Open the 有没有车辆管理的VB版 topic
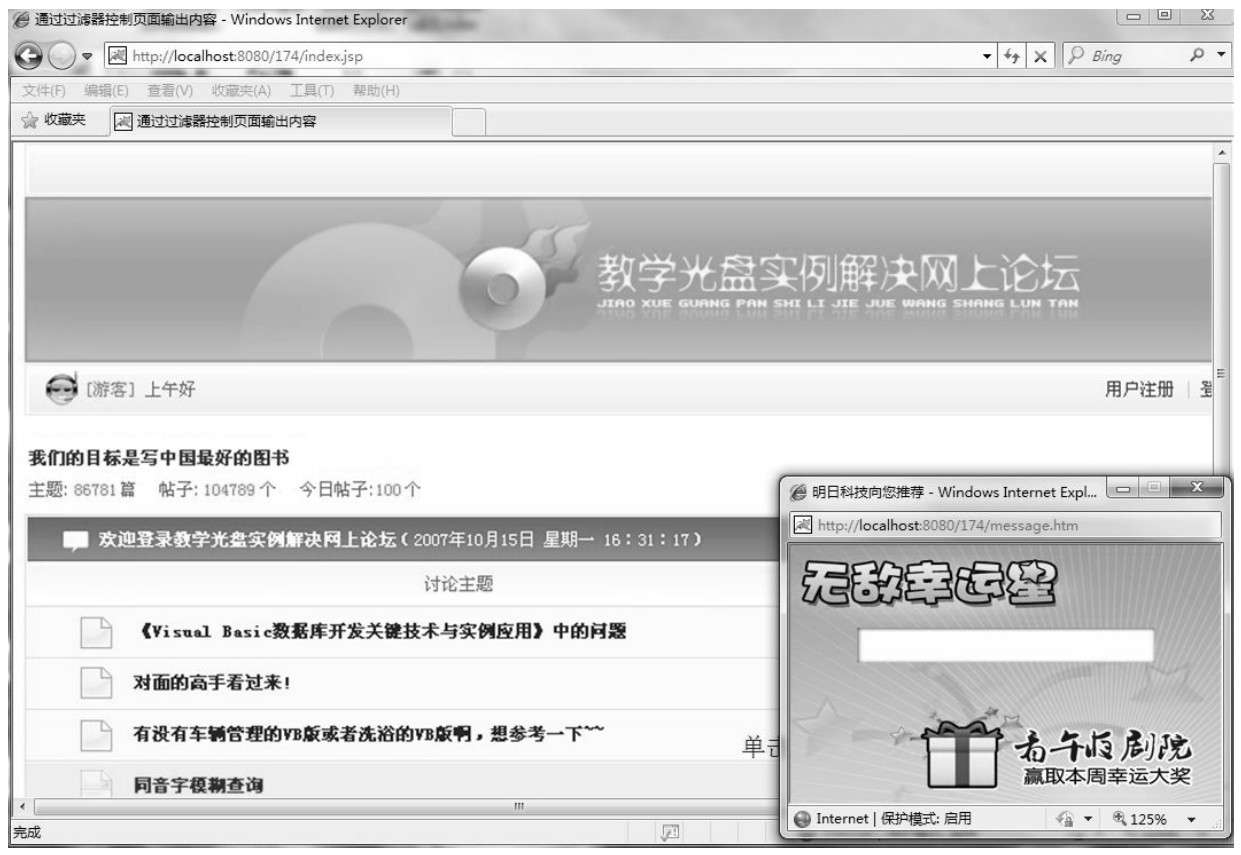The image size is (1241, 855). (x=369, y=735)
